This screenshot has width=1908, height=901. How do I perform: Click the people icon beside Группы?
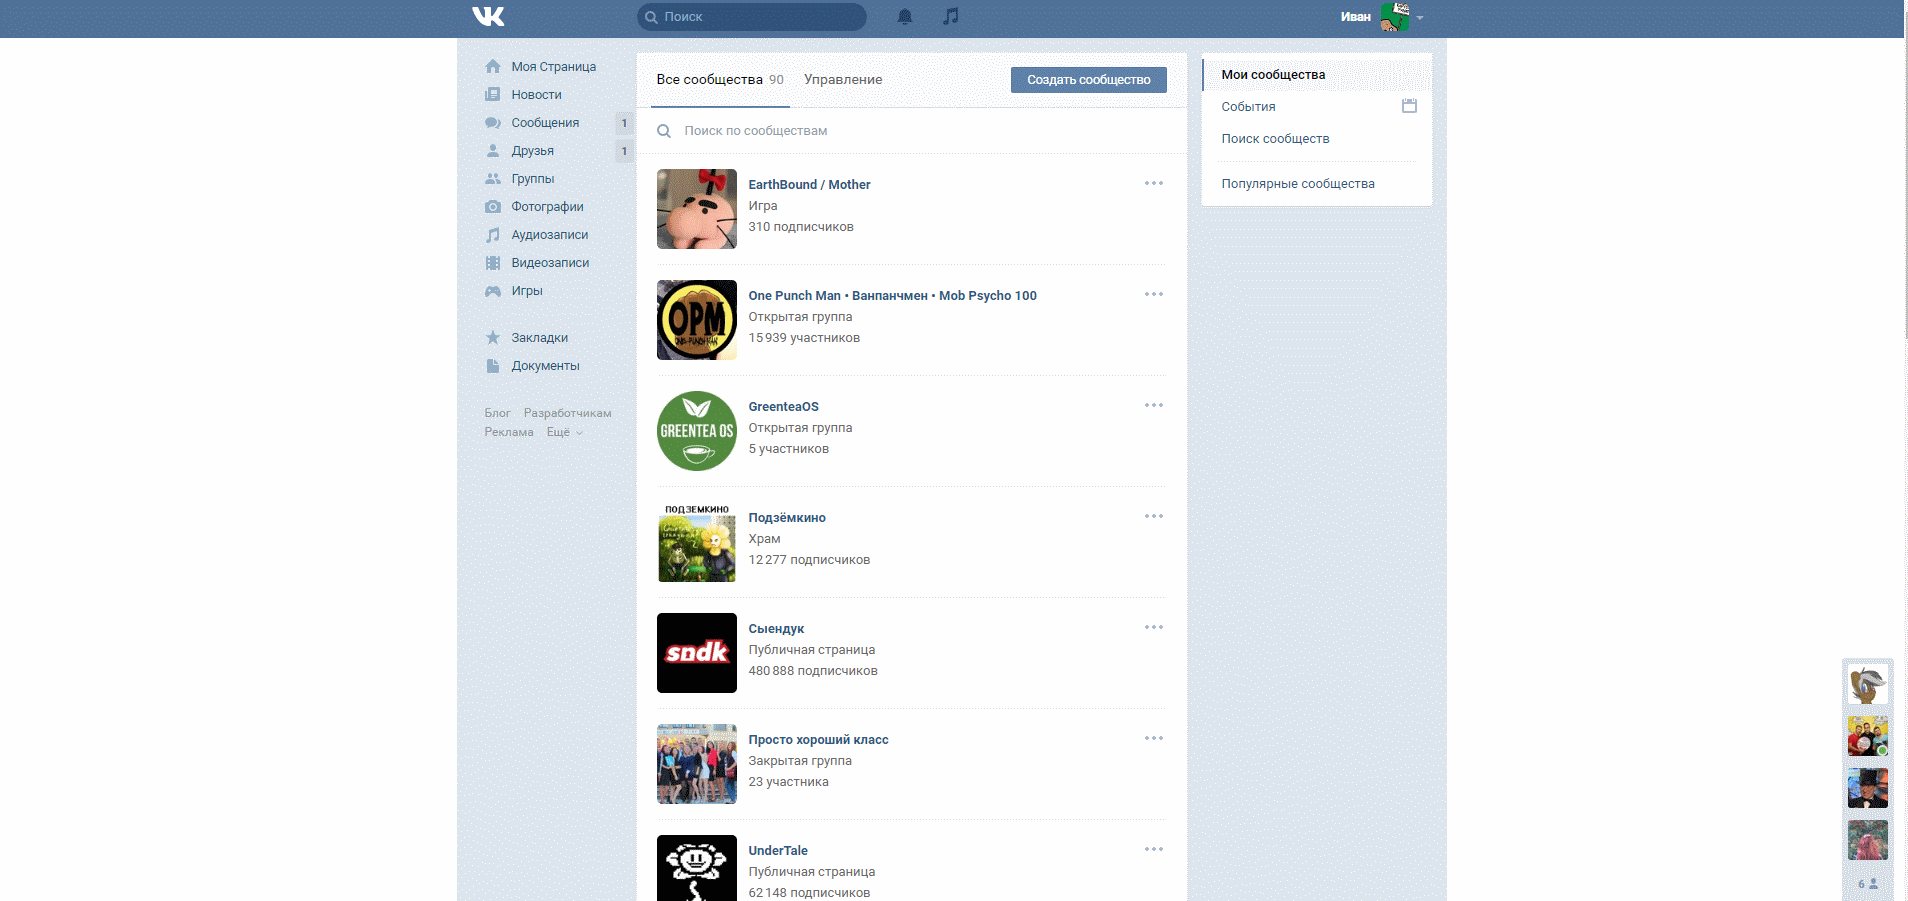coord(493,178)
